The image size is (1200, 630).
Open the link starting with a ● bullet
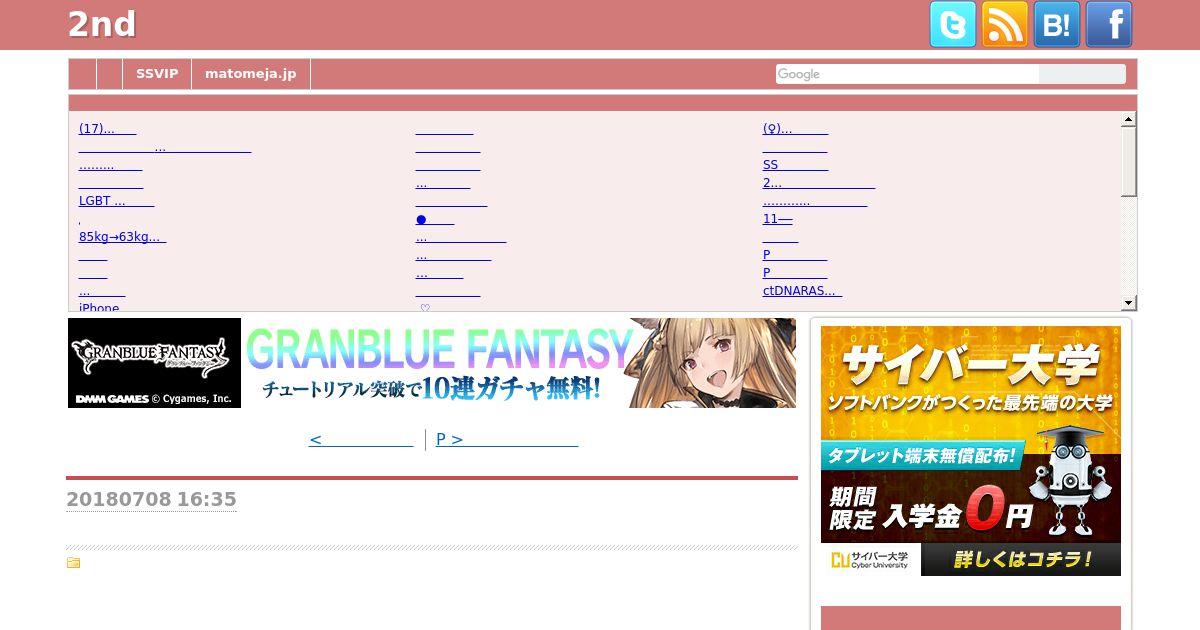tap(434, 219)
